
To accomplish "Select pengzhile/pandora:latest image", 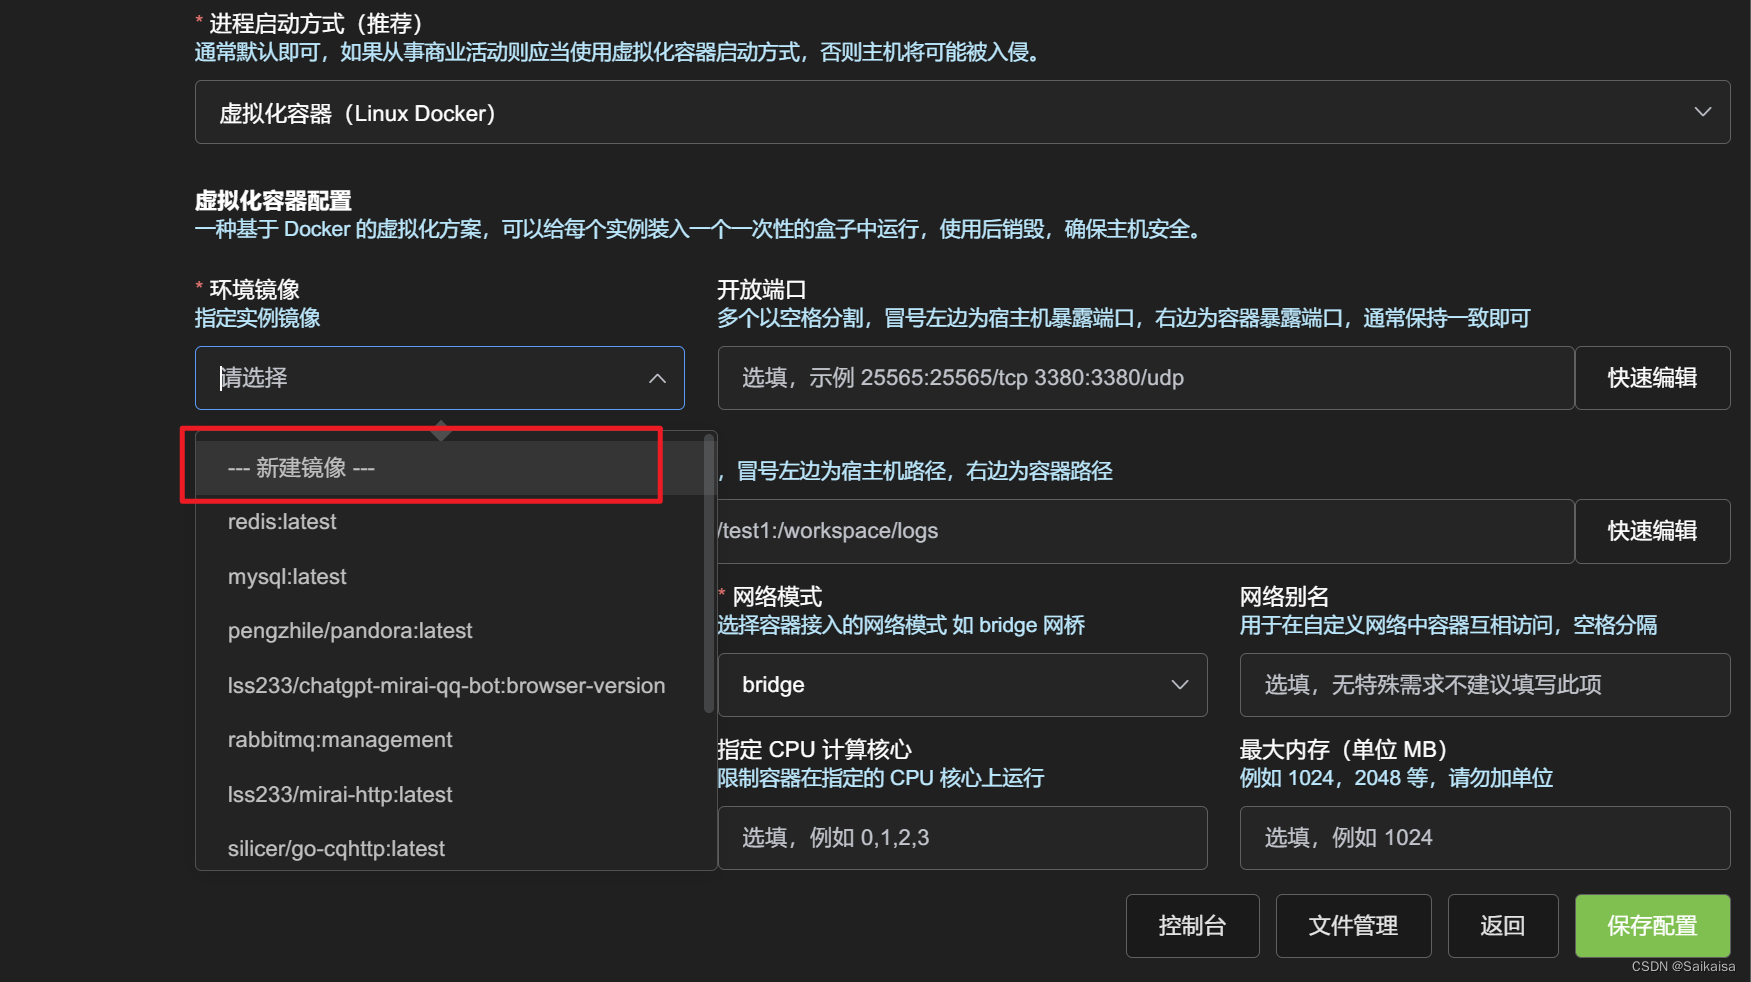I will pyautogui.click(x=450, y=631).
